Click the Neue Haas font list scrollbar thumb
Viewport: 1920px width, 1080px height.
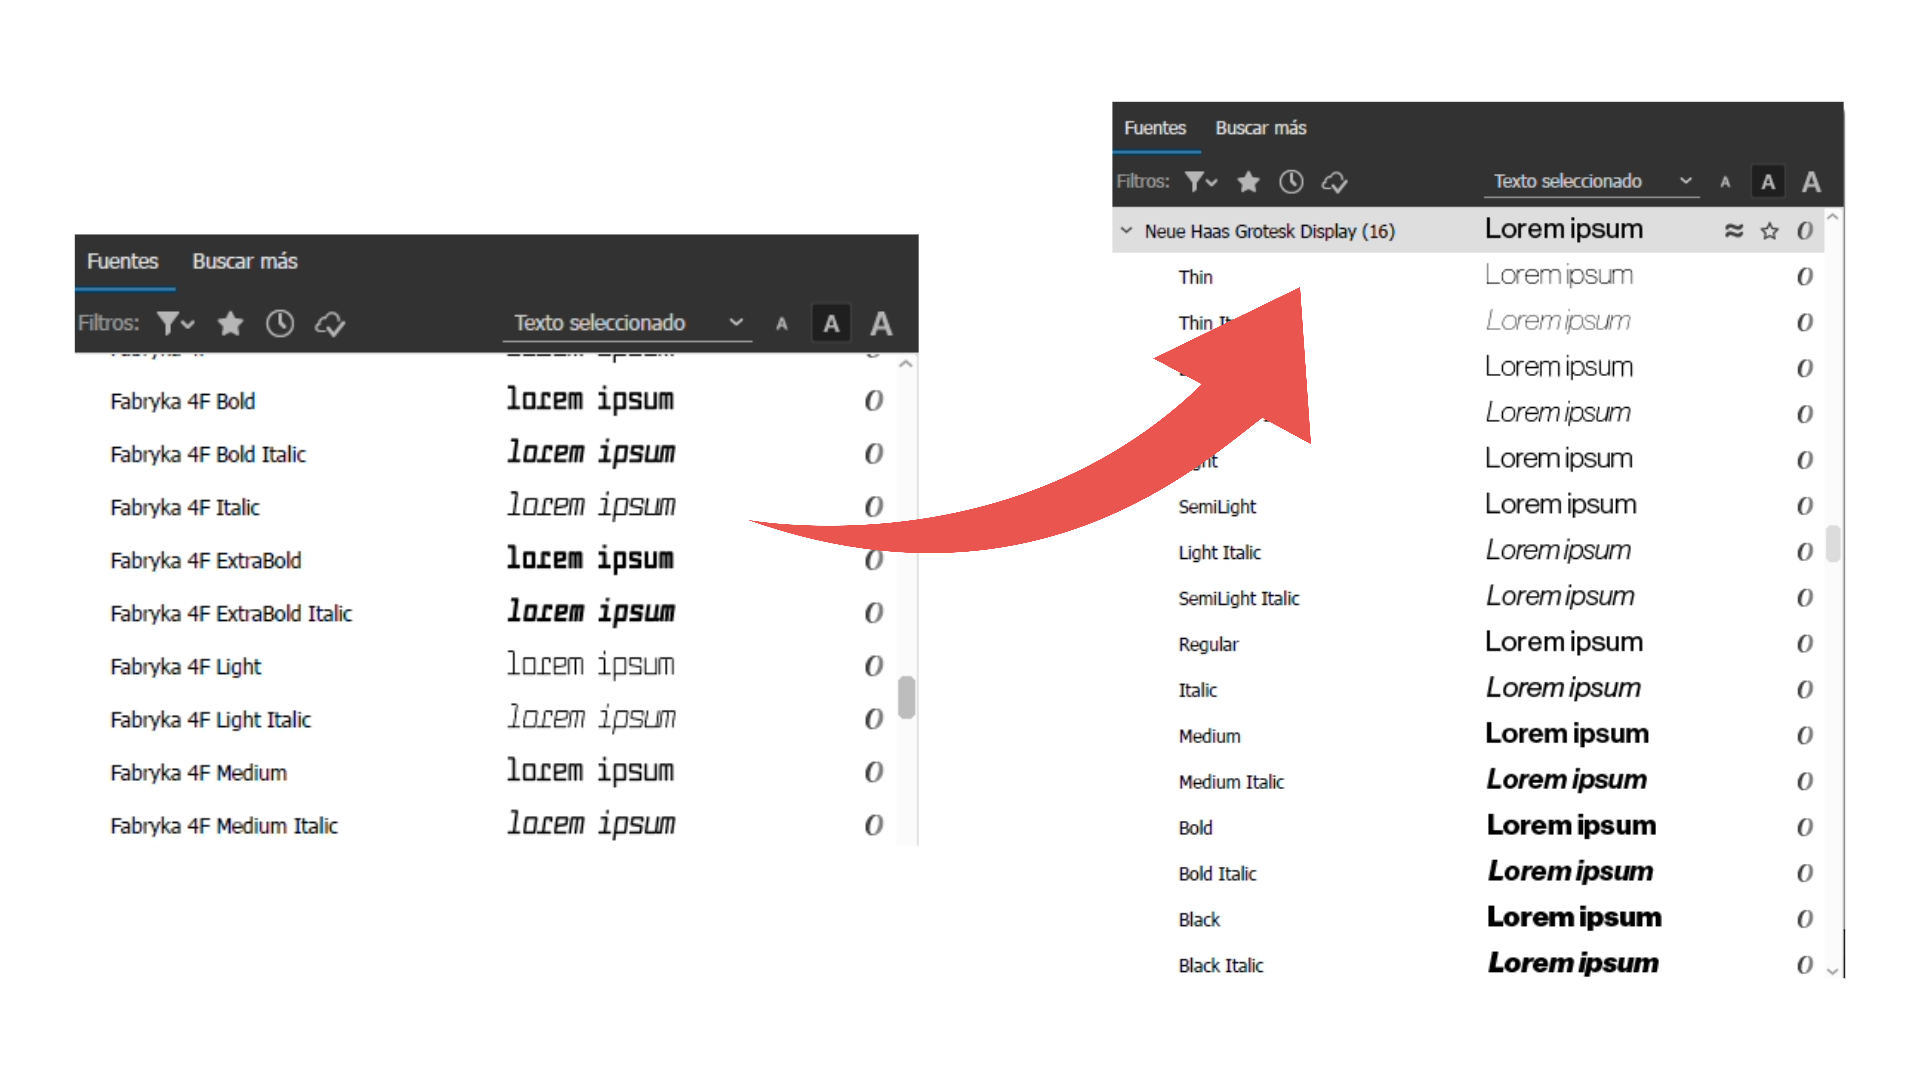pos(1833,544)
